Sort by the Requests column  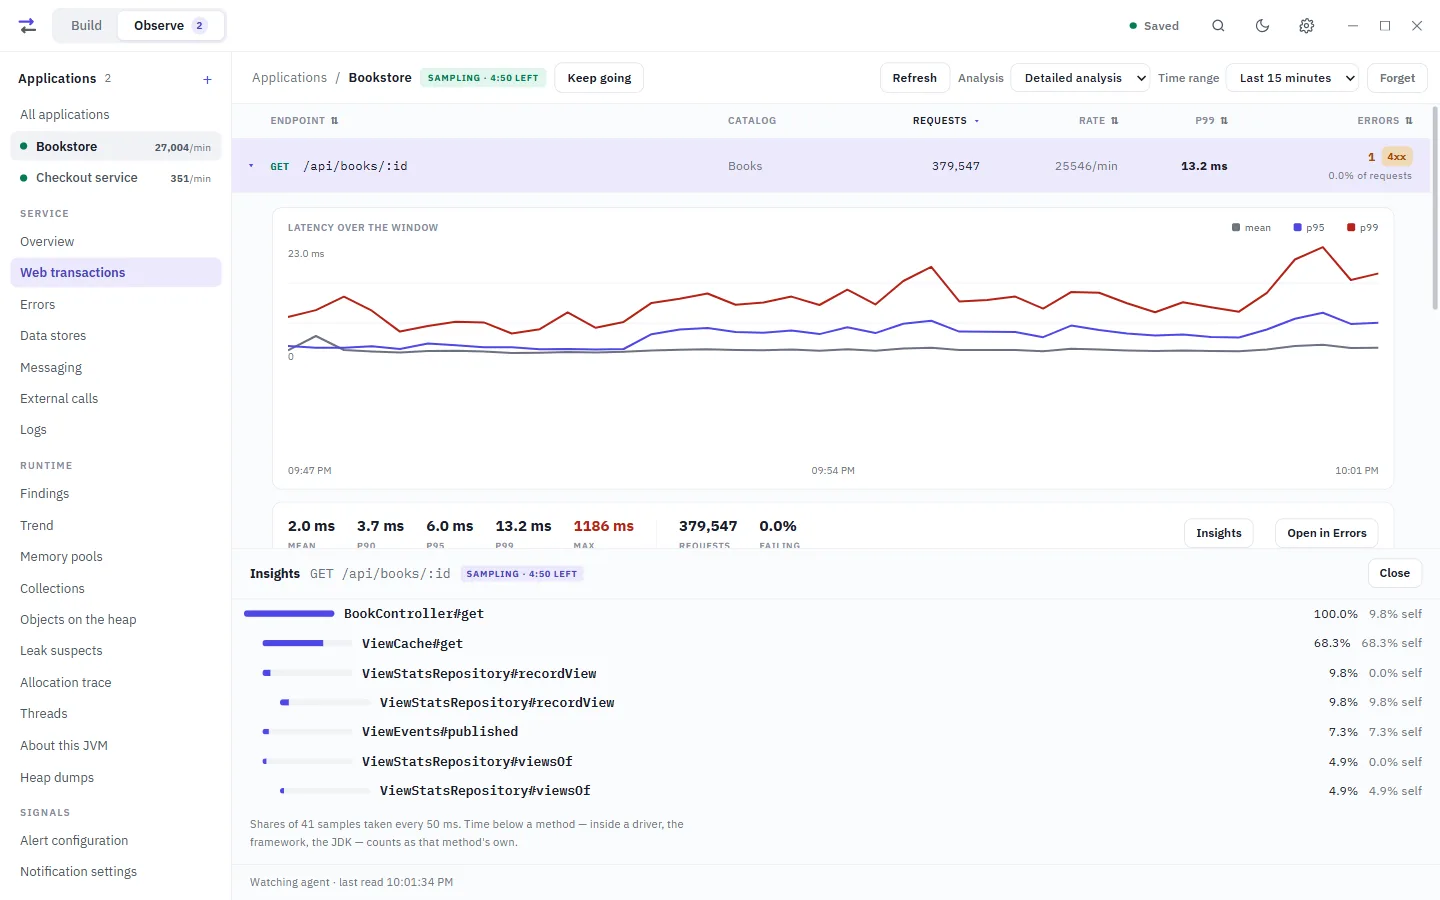pos(945,121)
